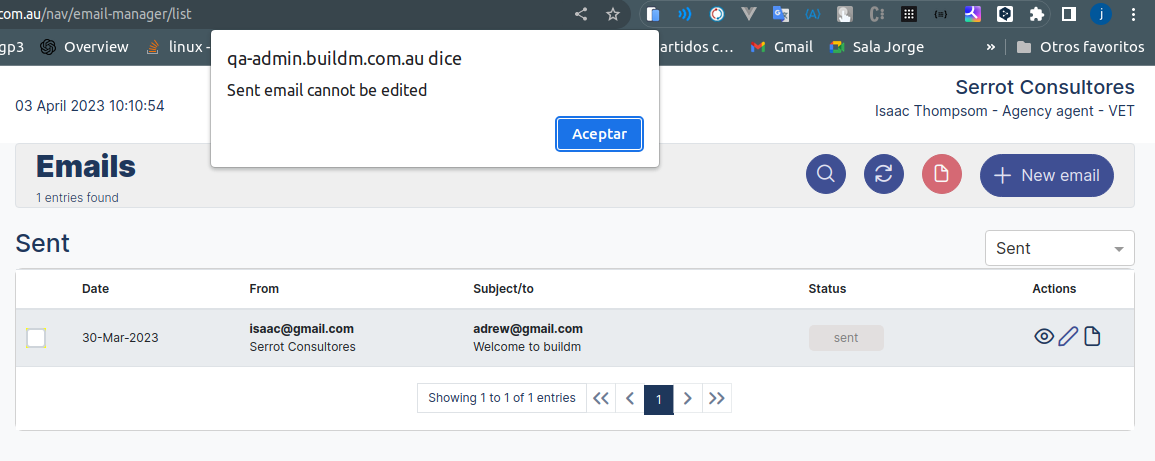Screen dimensions: 1155x461
Task: Open the blue sound-wave extension
Action: [x=685, y=14]
